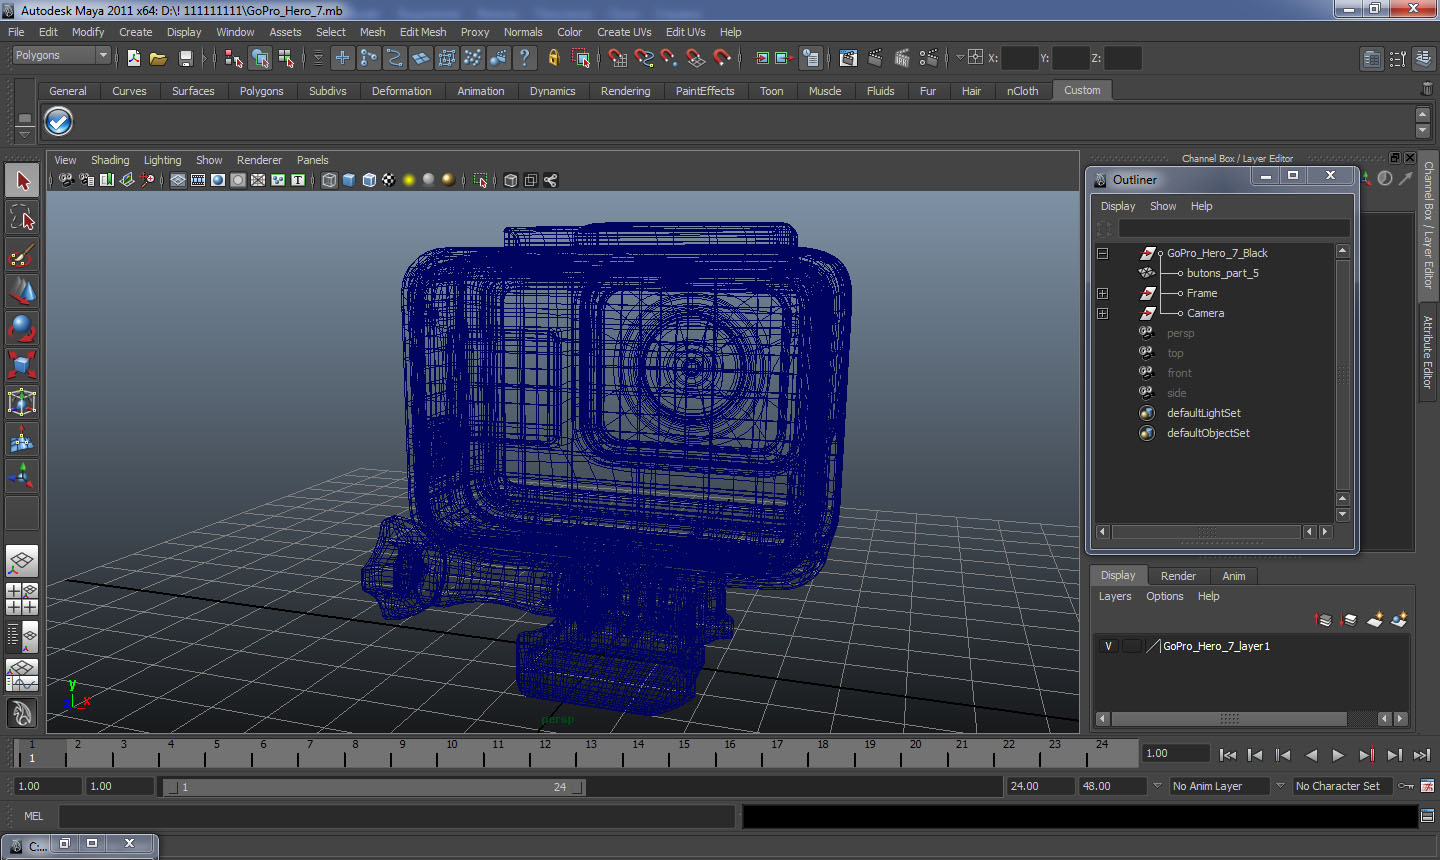
Task: Switch to the Render layer tab
Action: coord(1178,576)
